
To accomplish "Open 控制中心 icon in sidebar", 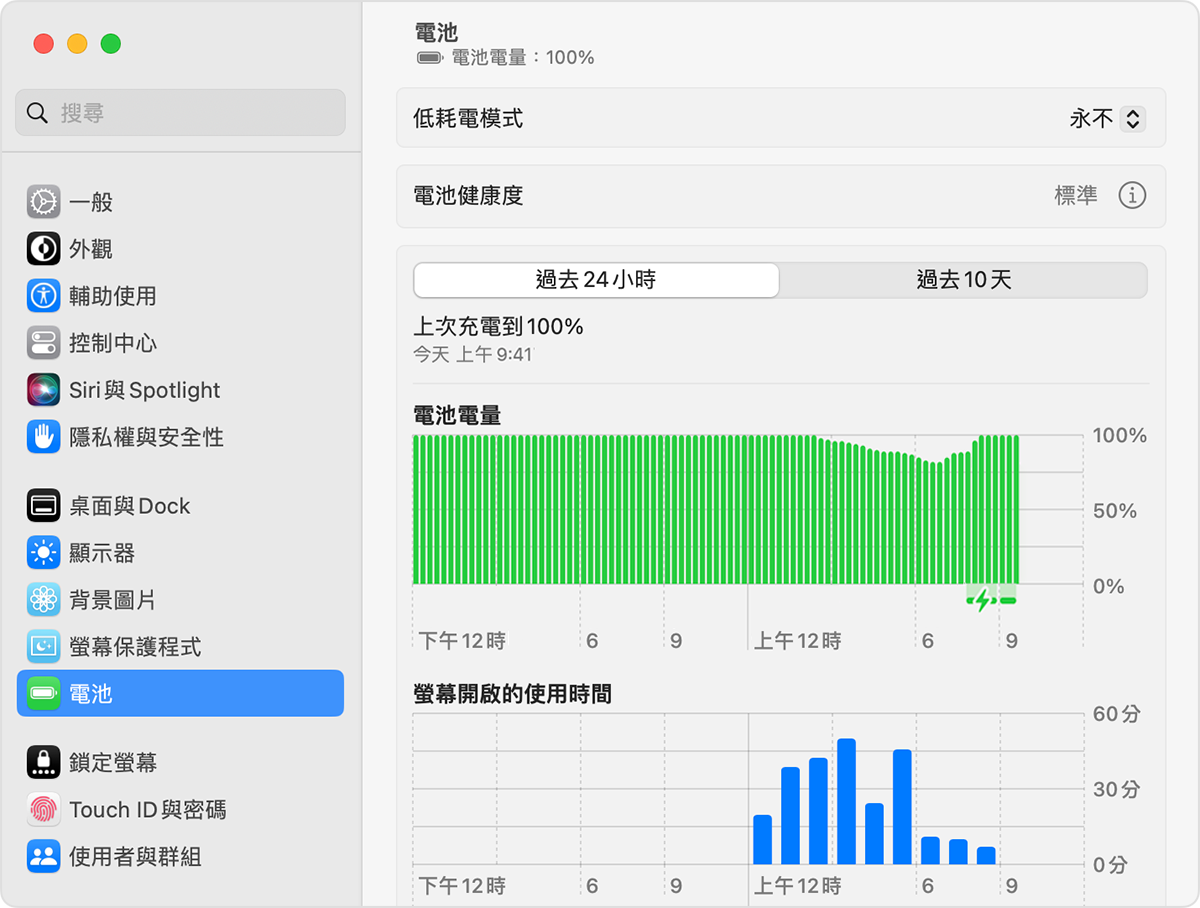I will (x=43, y=343).
